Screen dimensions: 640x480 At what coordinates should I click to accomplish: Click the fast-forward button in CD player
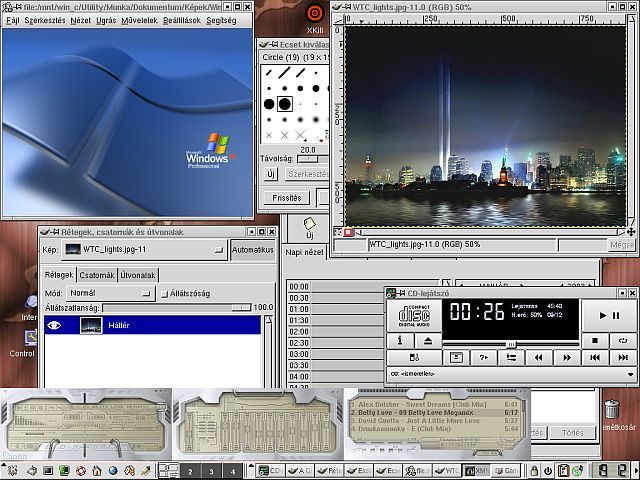(567, 358)
